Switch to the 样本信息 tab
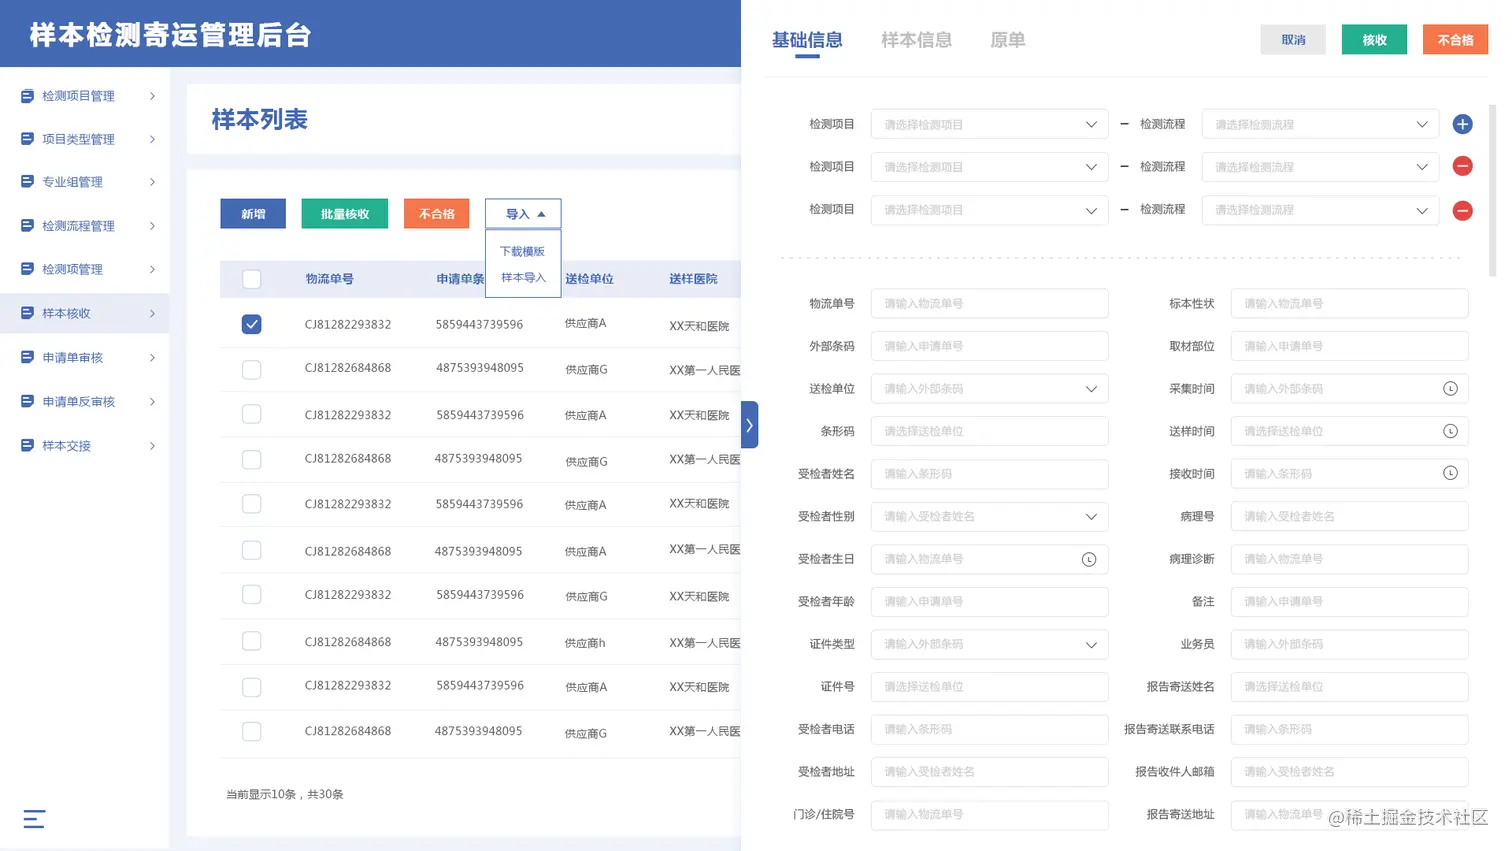This screenshot has width=1512, height=851. tap(916, 40)
